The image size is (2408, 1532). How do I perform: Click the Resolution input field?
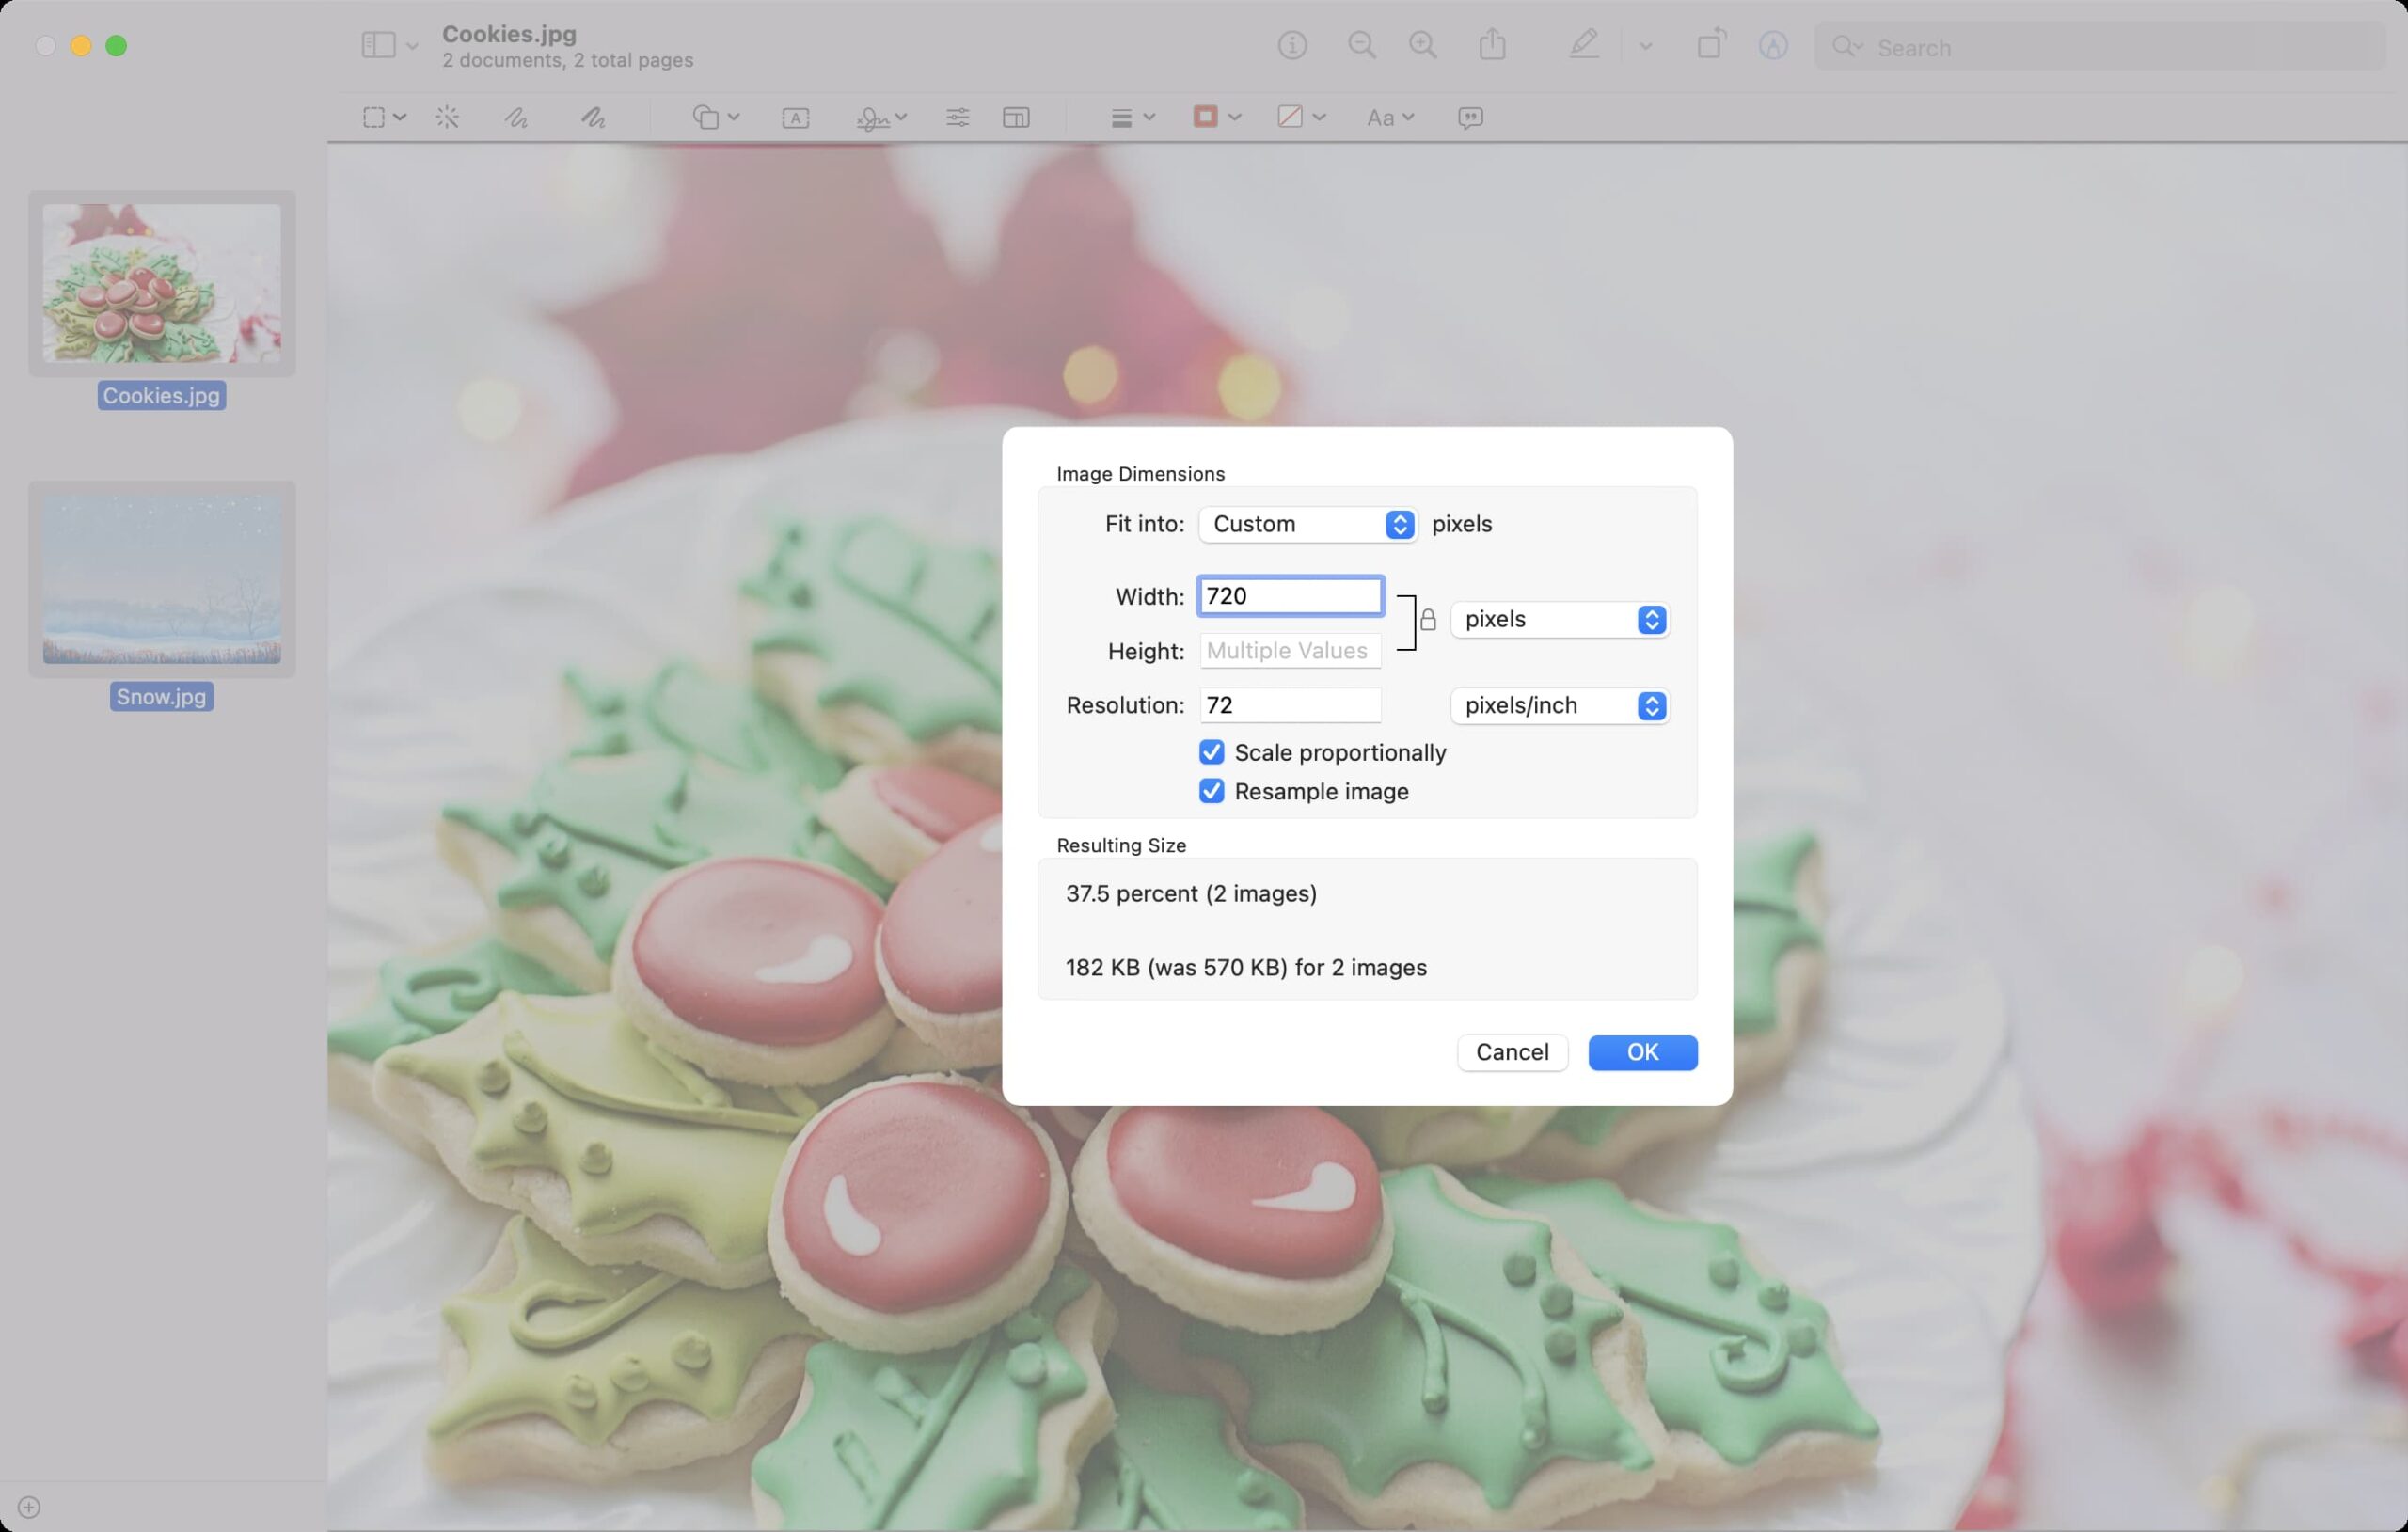pos(1290,706)
